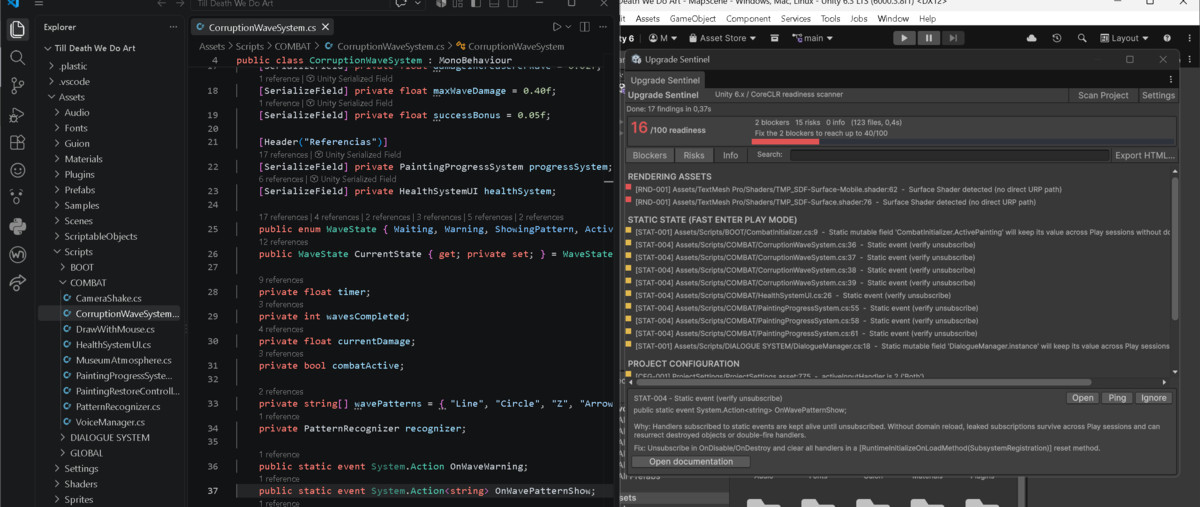Image resolution: width=1200 pixels, height=507 pixels.
Task: Collapse the COMBAT folder in Explorer
Action: click(x=88, y=283)
